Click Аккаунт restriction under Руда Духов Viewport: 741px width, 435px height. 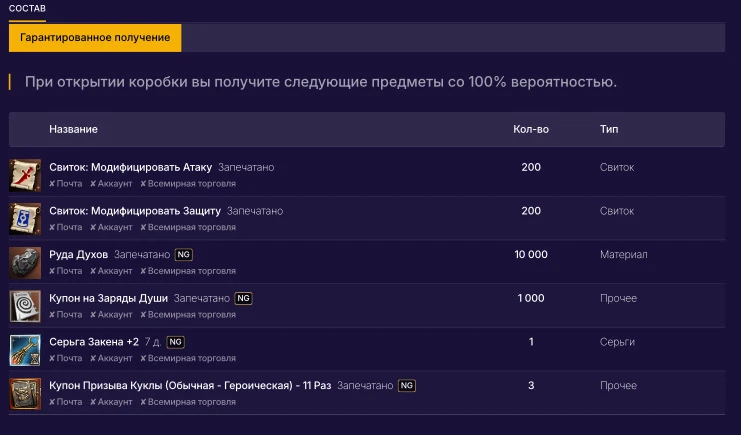coord(111,271)
